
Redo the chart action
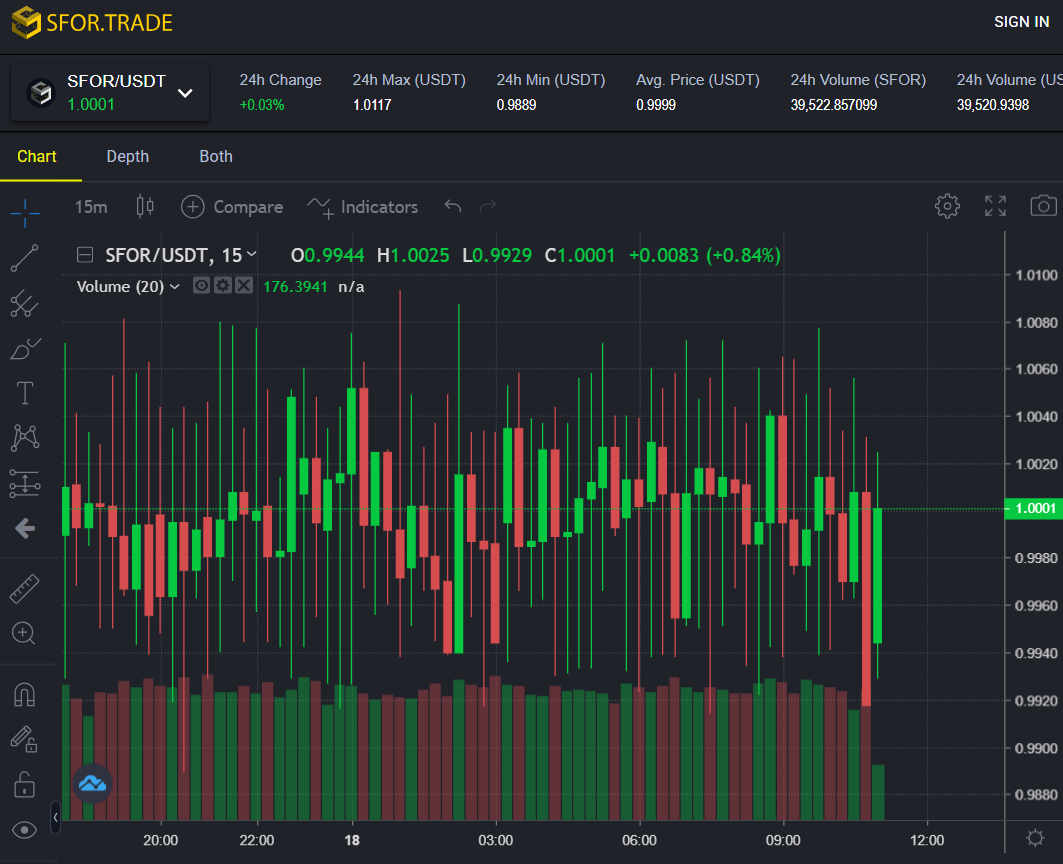tap(488, 206)
